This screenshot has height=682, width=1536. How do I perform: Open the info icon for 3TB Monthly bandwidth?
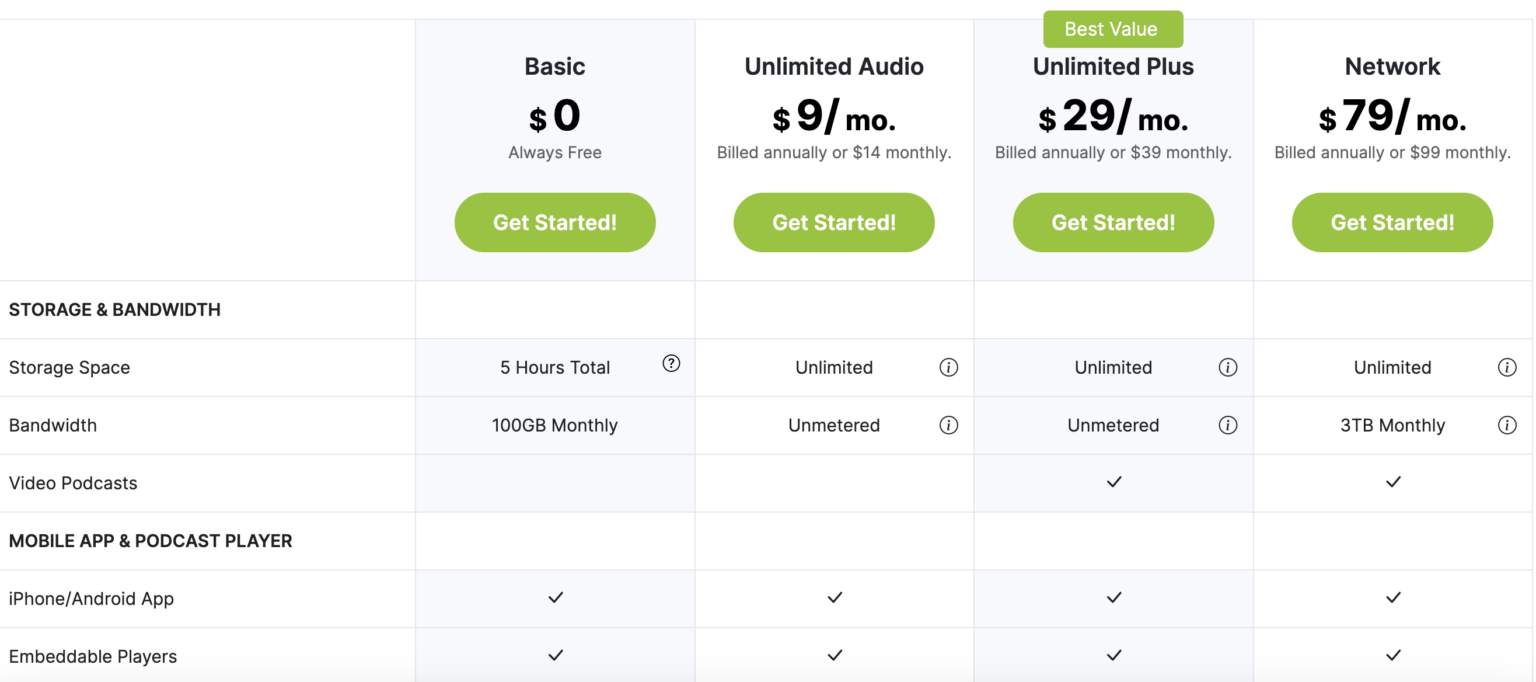1507,425
